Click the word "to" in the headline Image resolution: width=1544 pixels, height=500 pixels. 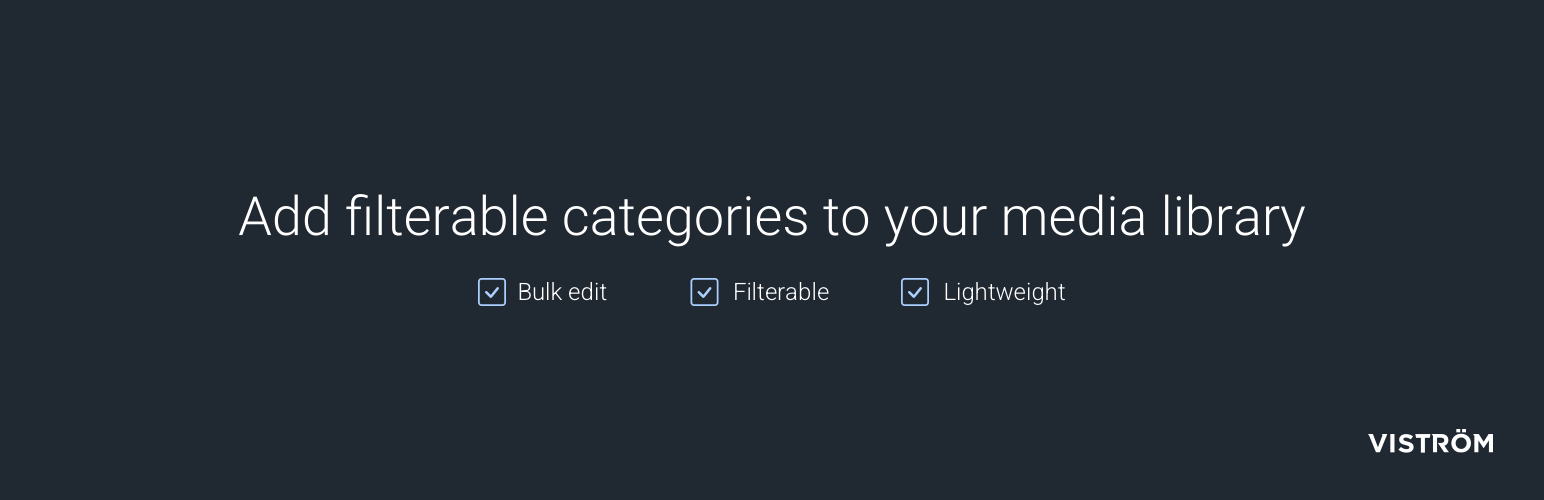pos(846,217)
